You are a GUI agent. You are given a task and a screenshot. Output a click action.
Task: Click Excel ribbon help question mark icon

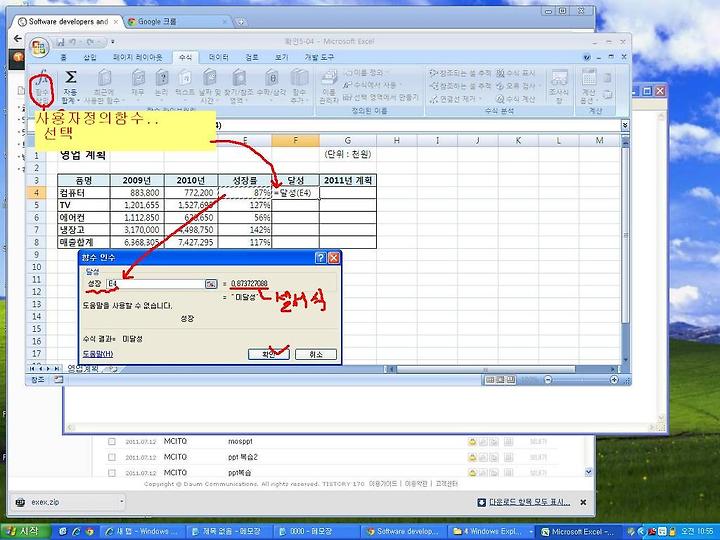(587, 57)
